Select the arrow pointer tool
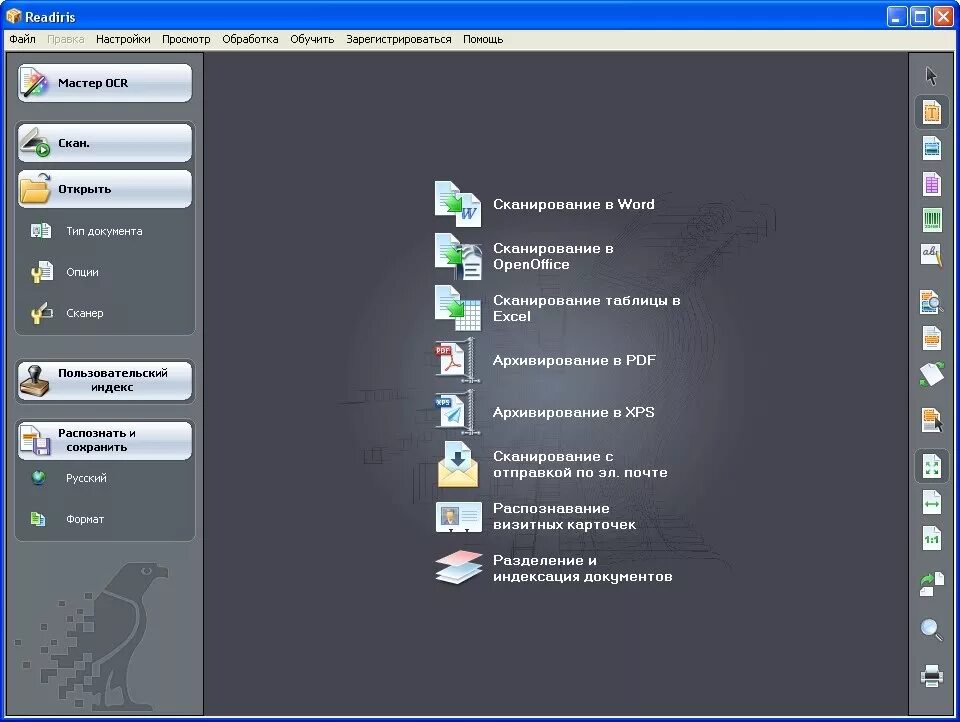Screen dimensions: 960x722 (931, 77)
